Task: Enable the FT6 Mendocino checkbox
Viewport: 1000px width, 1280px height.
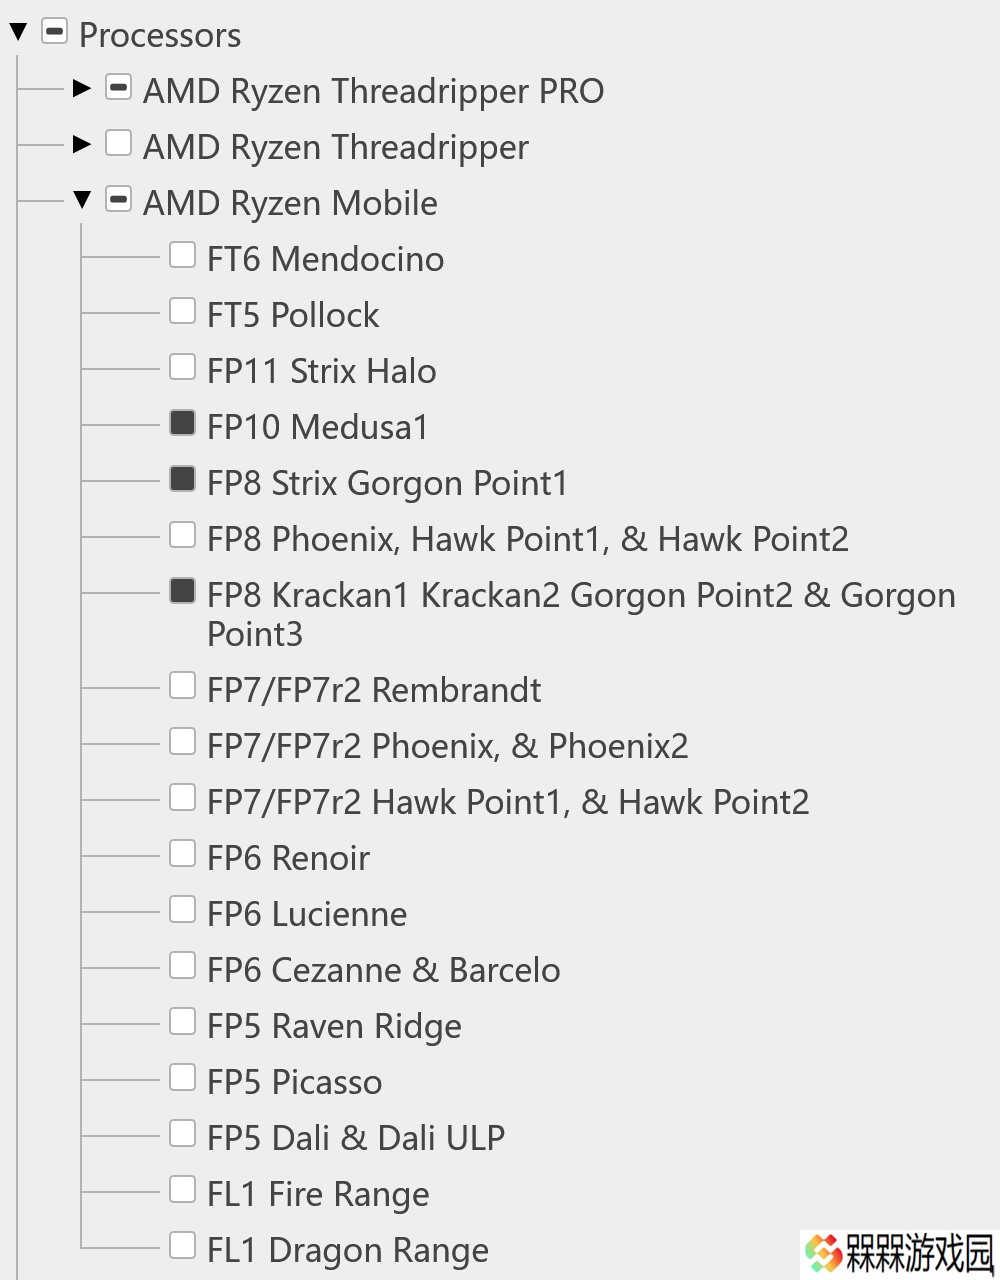Action: pos(182,255)
